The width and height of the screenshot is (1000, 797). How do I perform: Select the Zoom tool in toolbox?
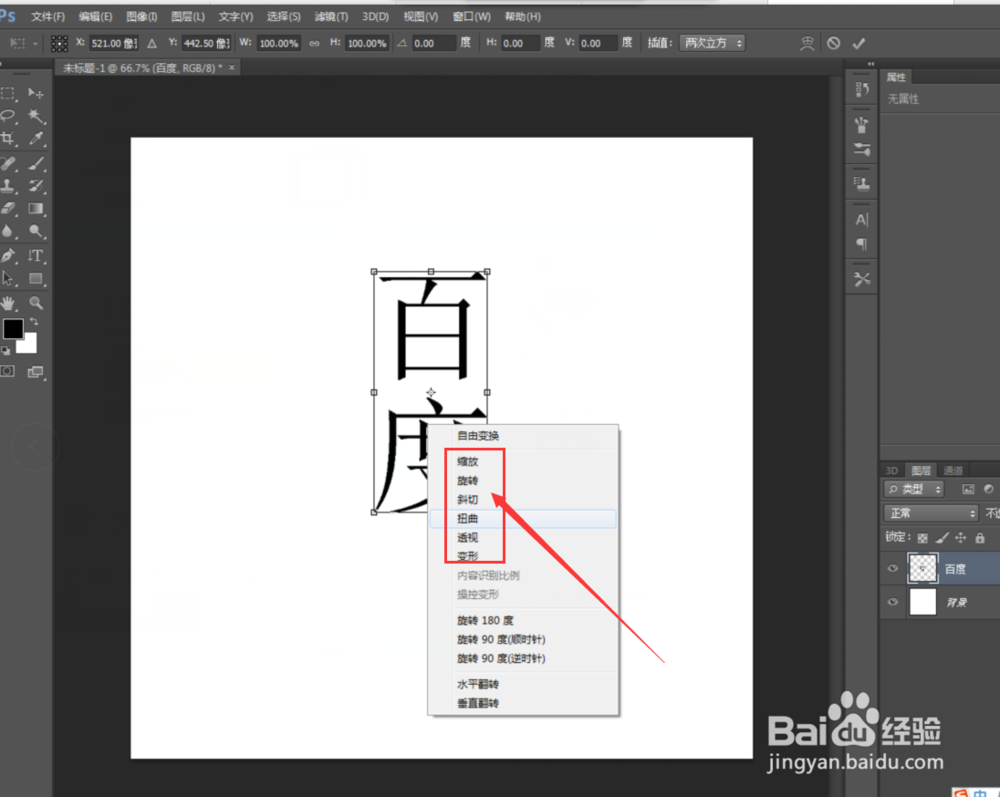pyautogui.click(x=36, y=303)
